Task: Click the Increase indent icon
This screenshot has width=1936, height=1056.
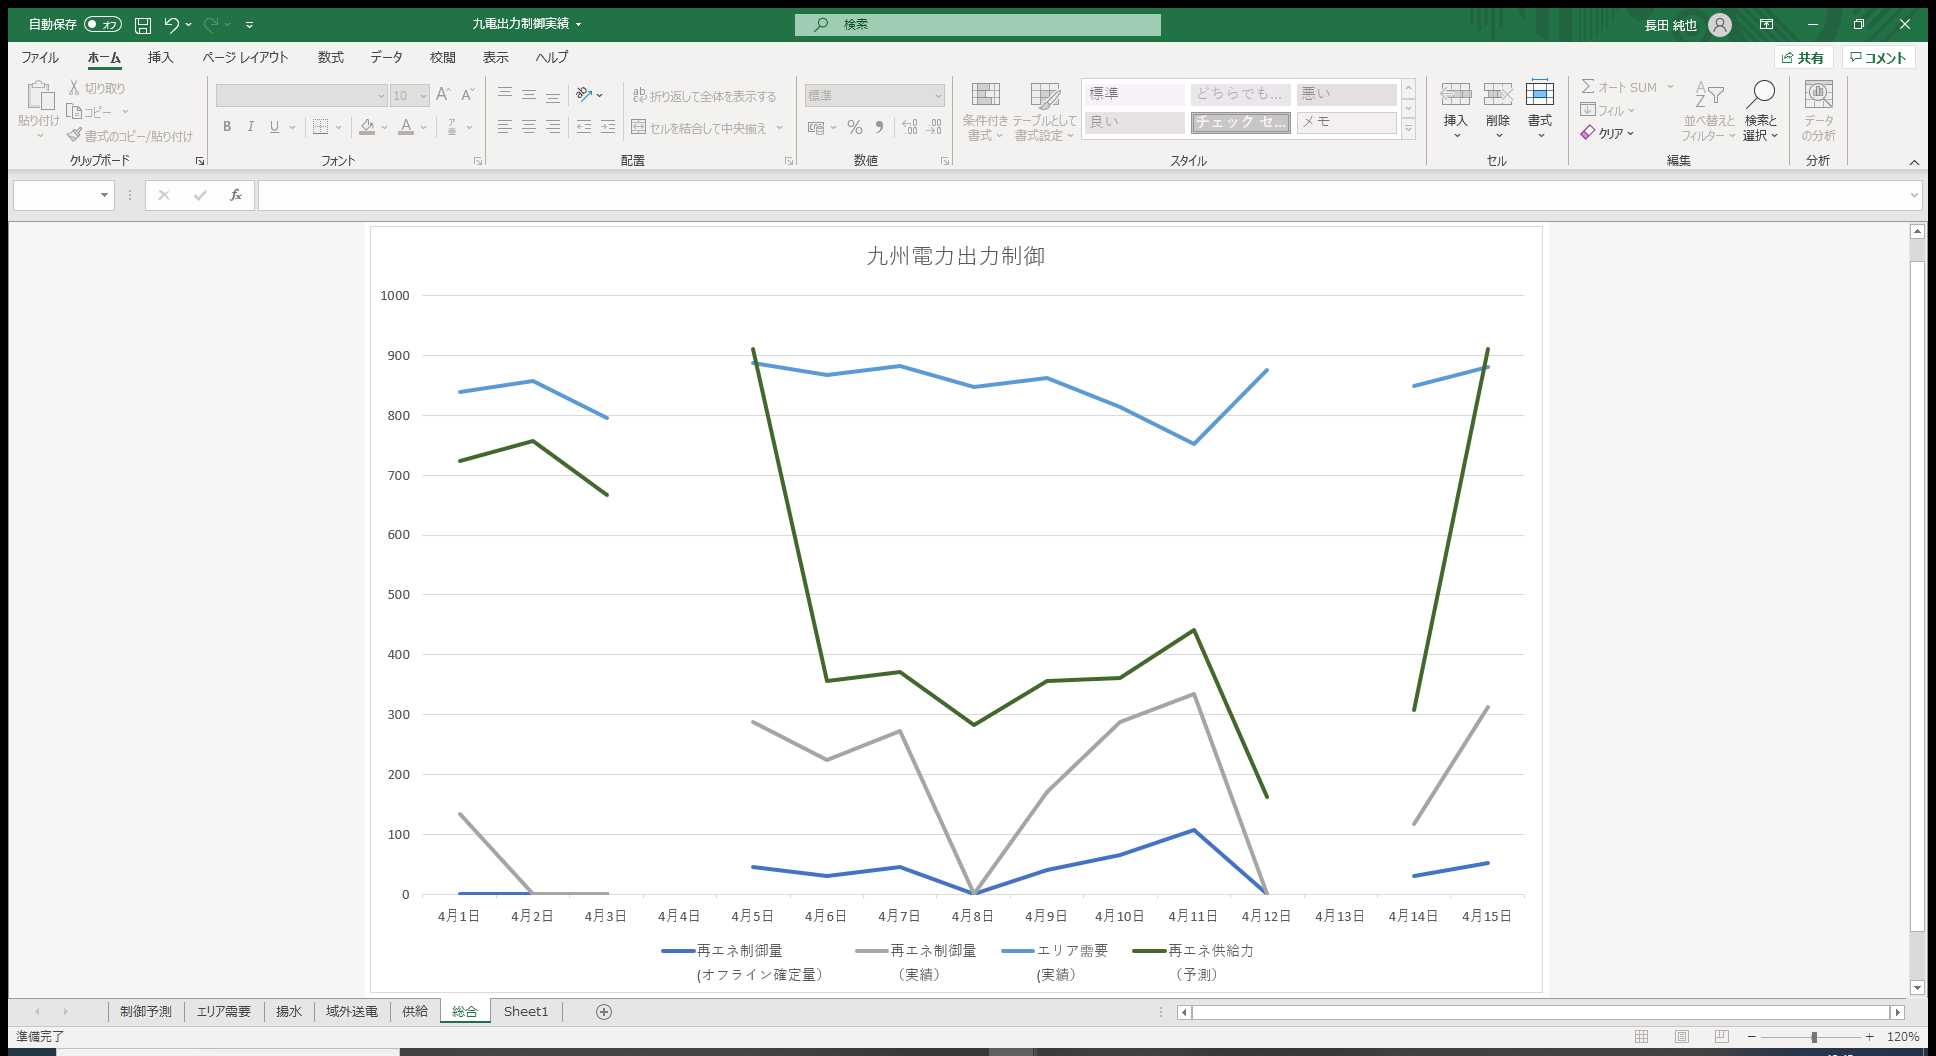Action: (x=608, y=127)
